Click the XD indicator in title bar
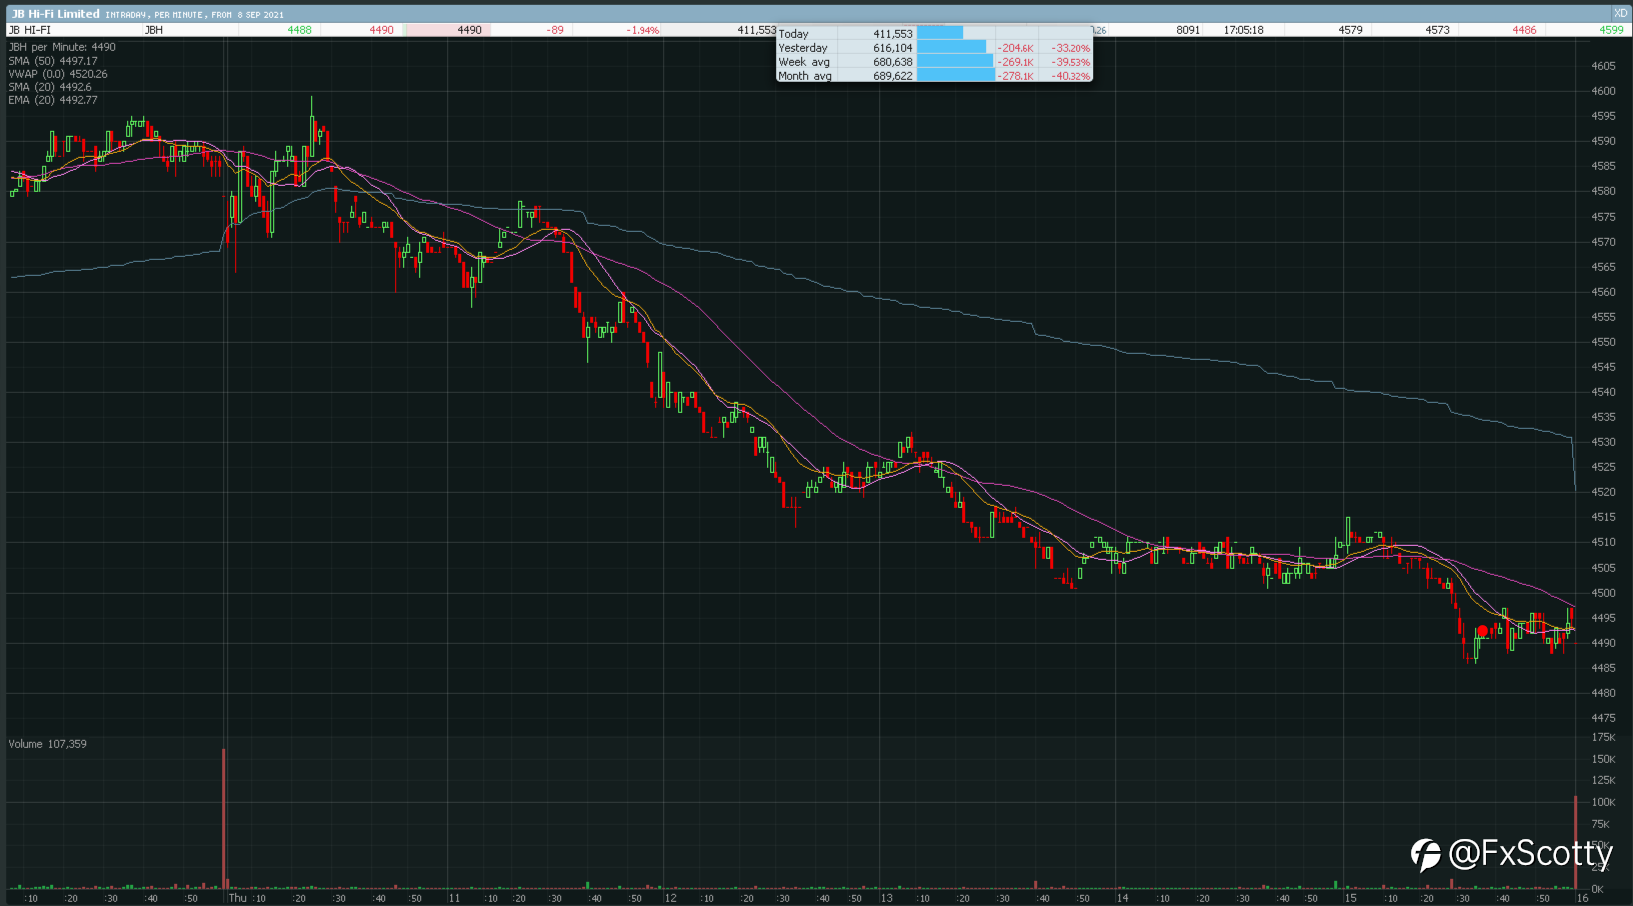 (1620, 14)
